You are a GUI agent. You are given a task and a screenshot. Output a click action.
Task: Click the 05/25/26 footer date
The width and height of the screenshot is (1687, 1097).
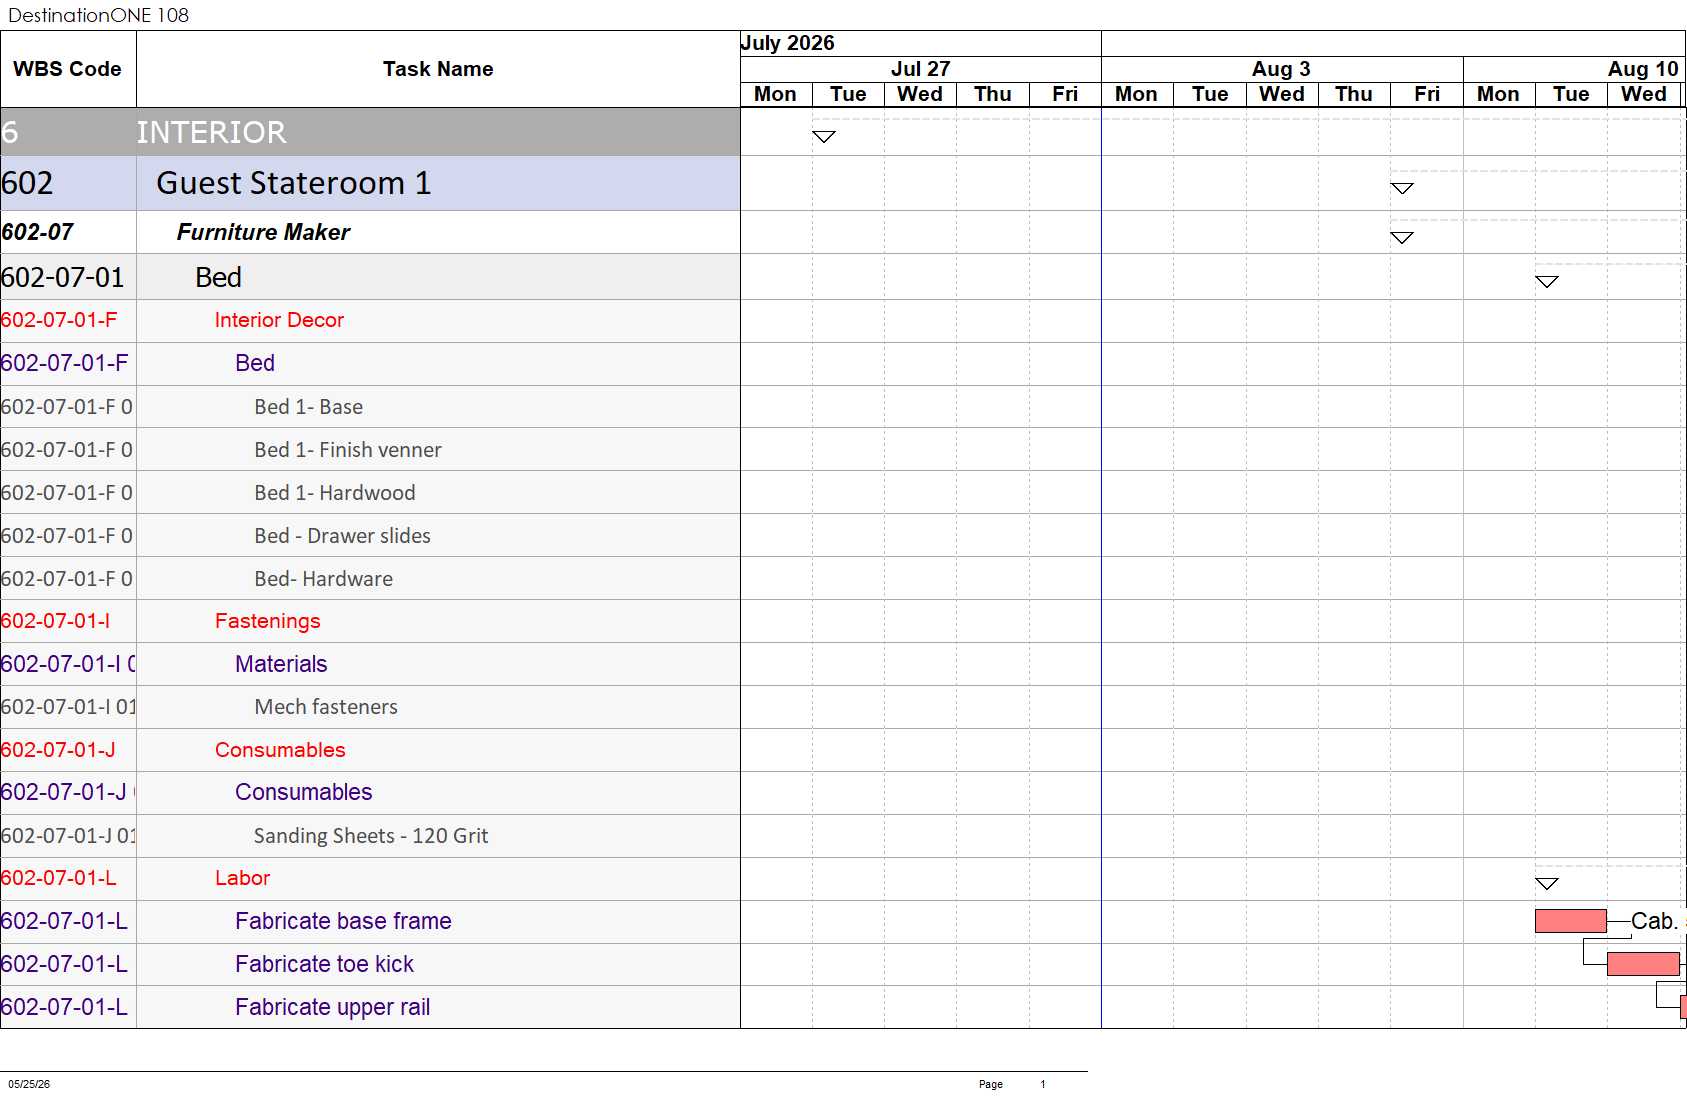coord(29,1084)
